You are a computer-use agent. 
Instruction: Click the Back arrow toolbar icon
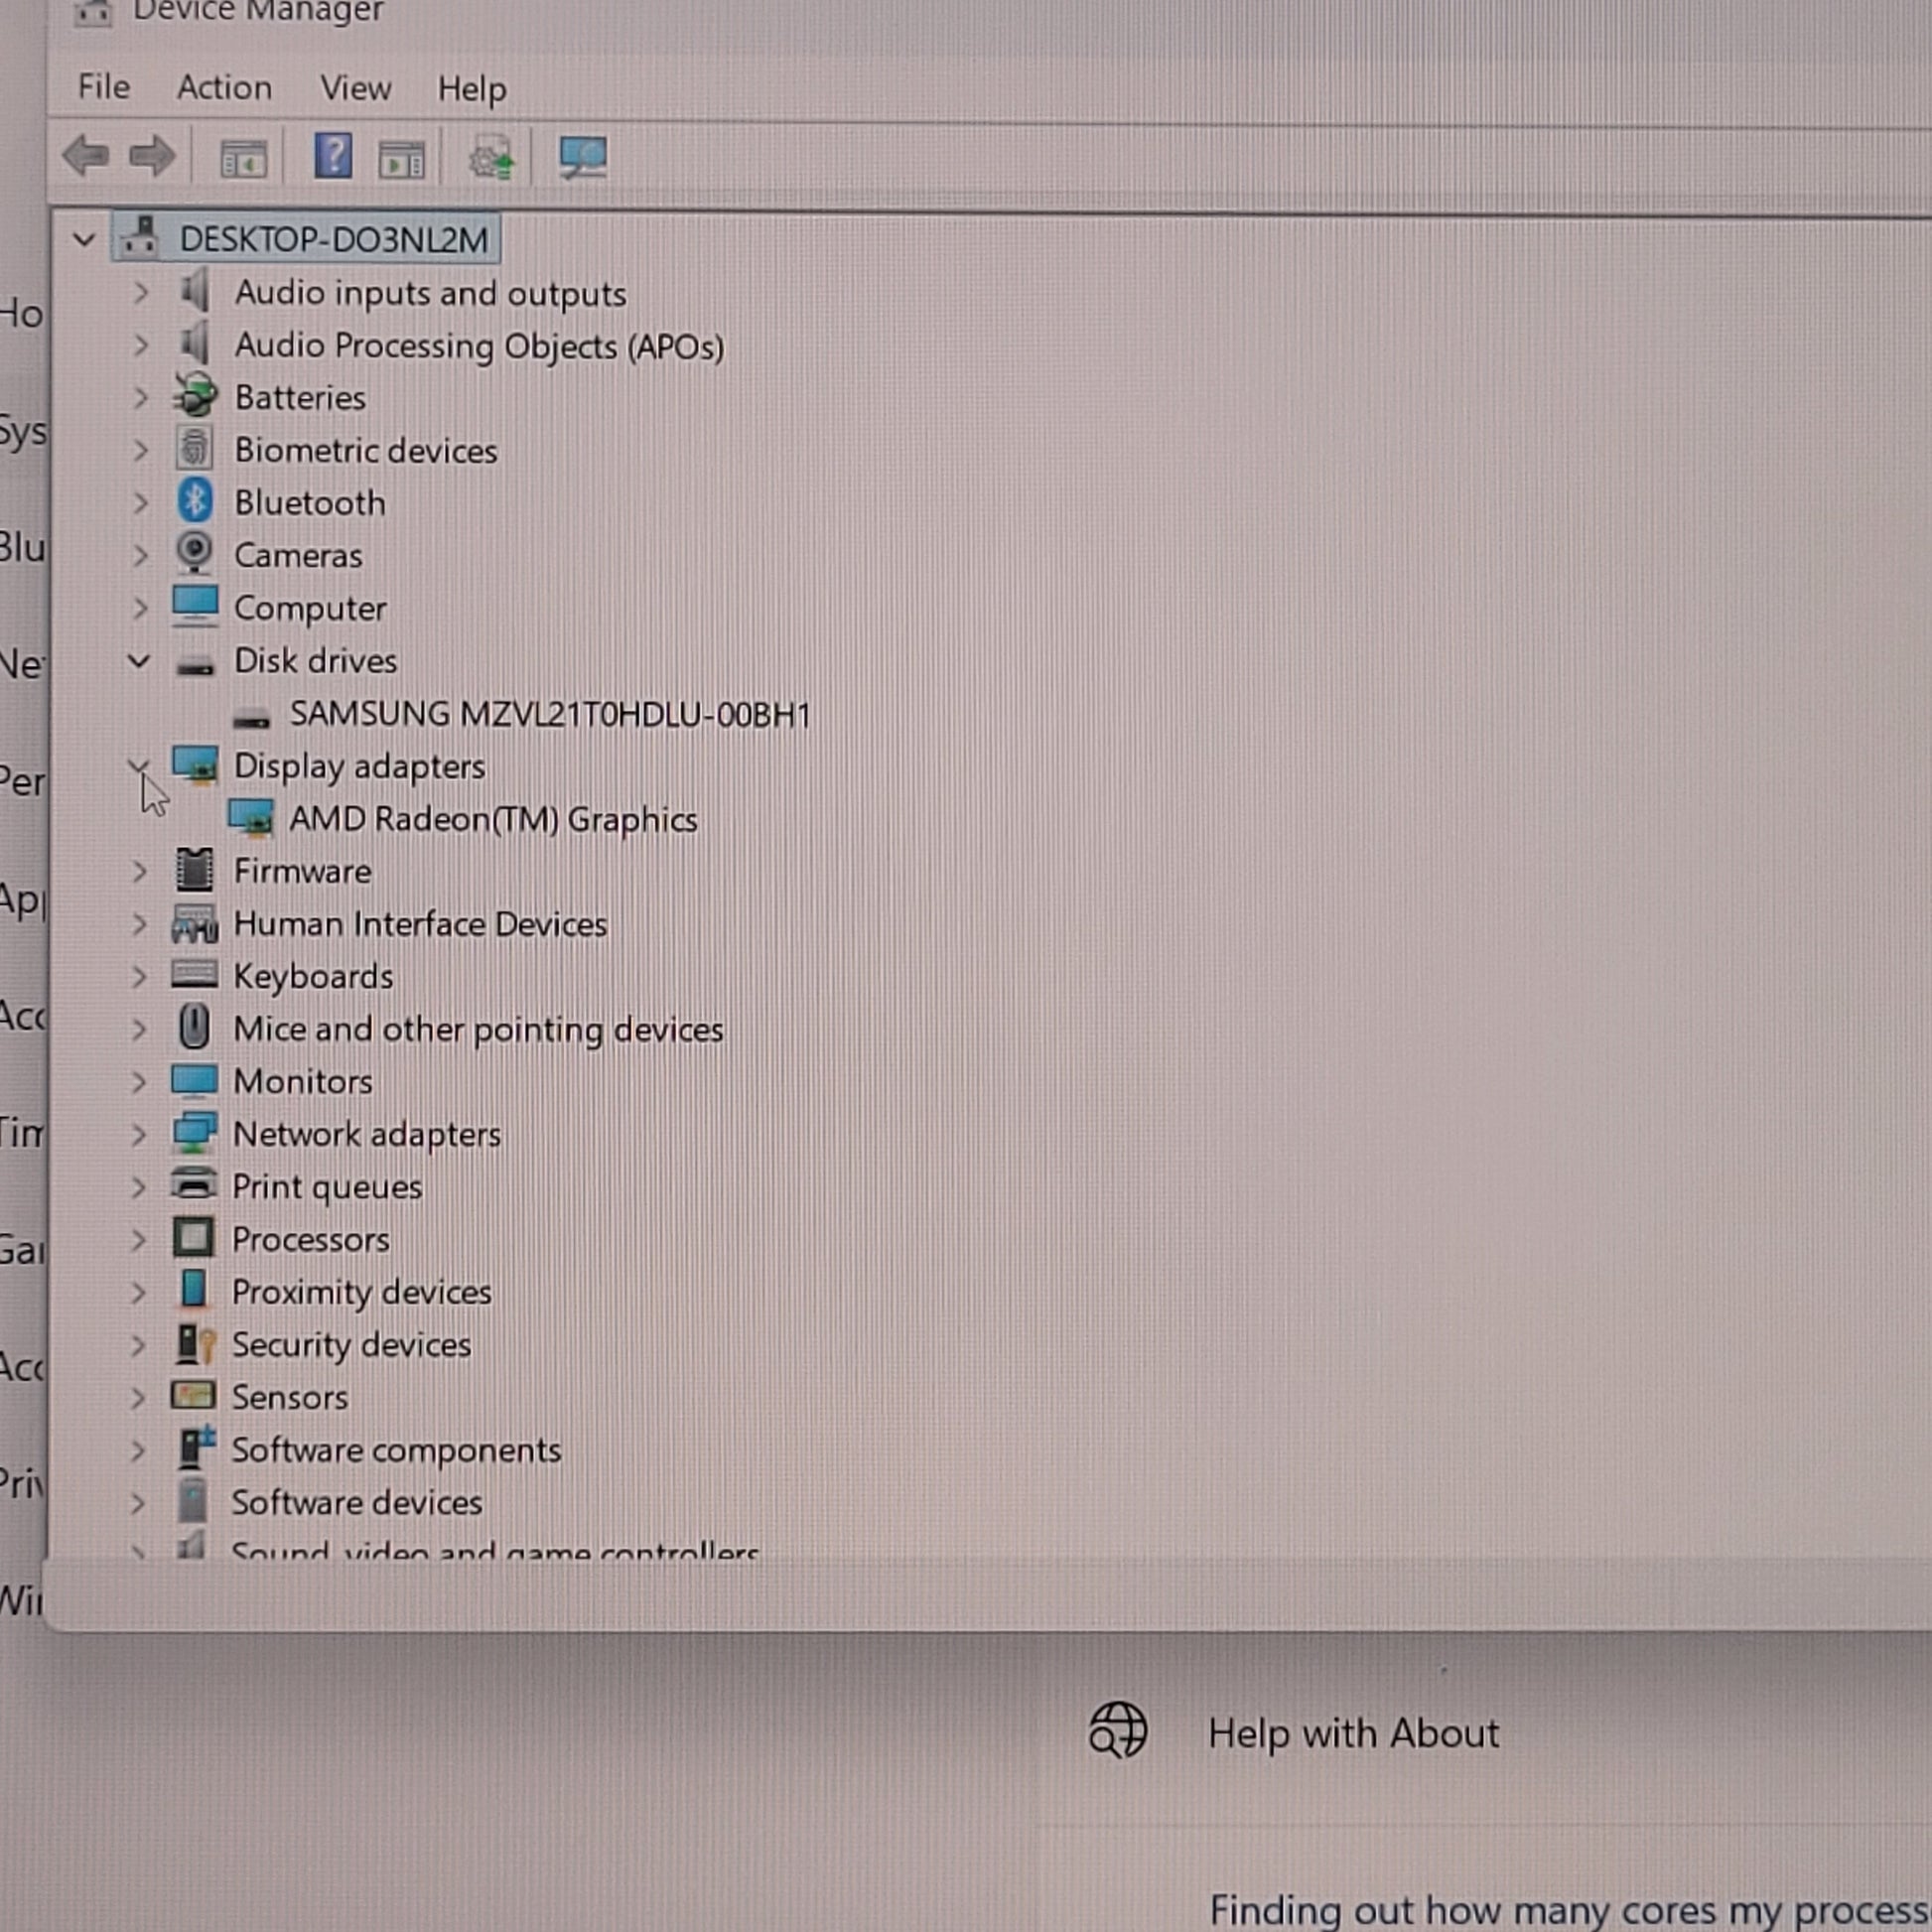86,156
